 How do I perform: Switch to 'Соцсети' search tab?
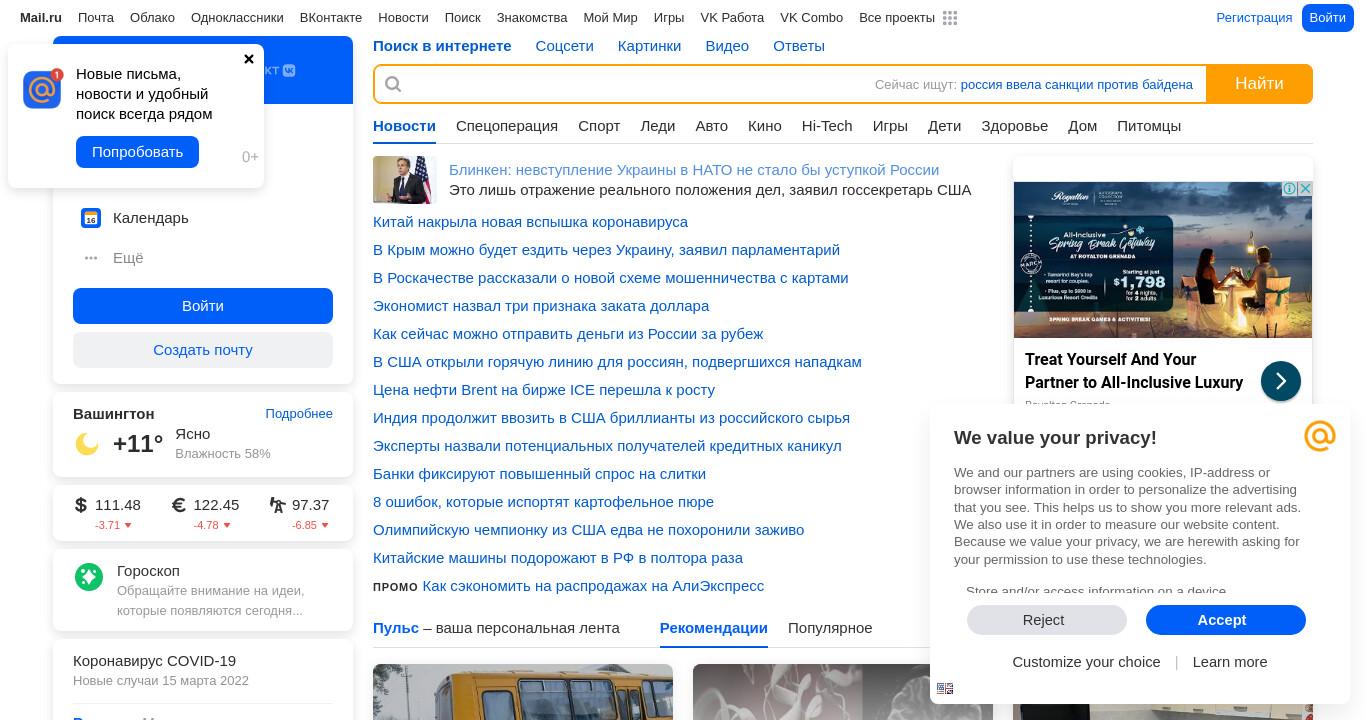(x=564, y=46)
